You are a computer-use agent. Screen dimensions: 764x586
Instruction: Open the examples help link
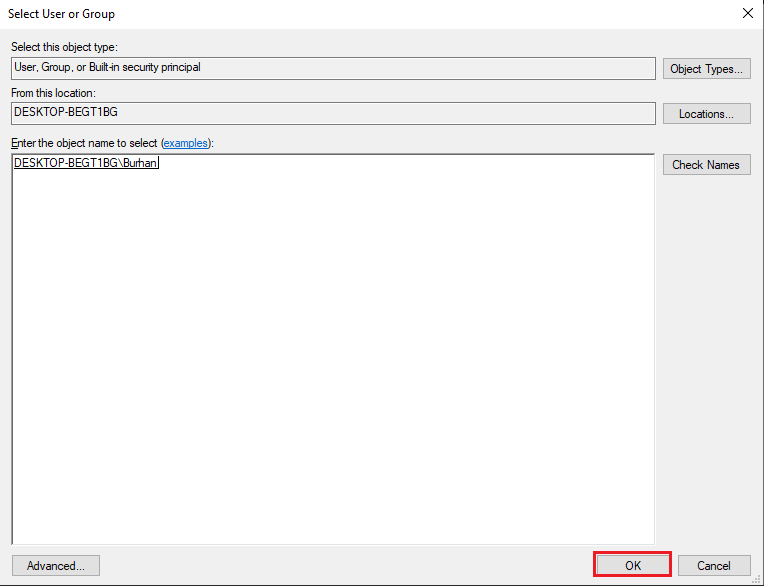pos(186,143)
